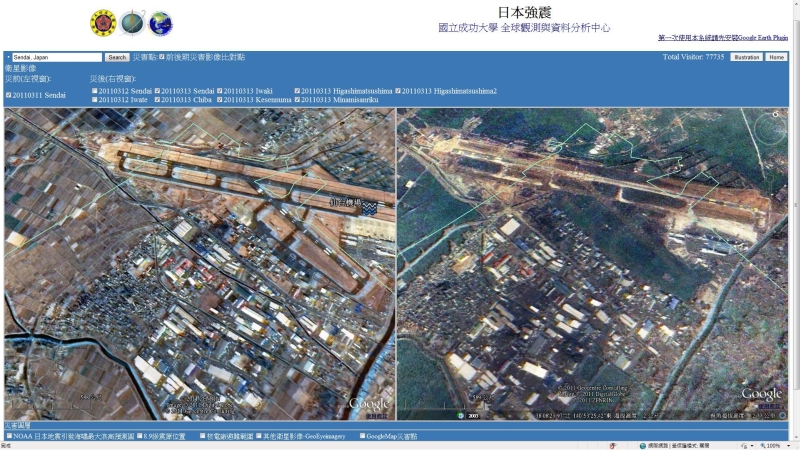Viewport: 800px width, 450px height.
Task: Click the 仙台機場 airport label on the map
Action: click(345, 203)
